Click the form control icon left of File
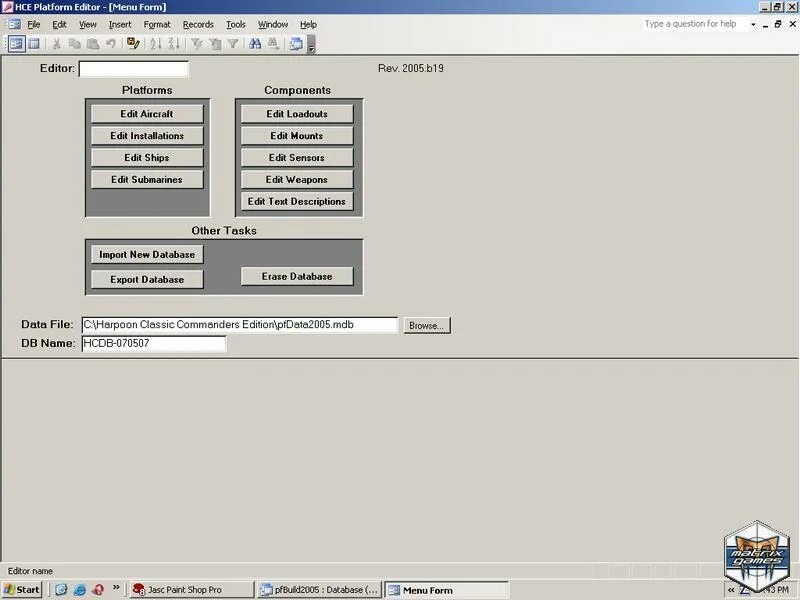The width and height of the screenshot is (800, 600). click(14, 24)
